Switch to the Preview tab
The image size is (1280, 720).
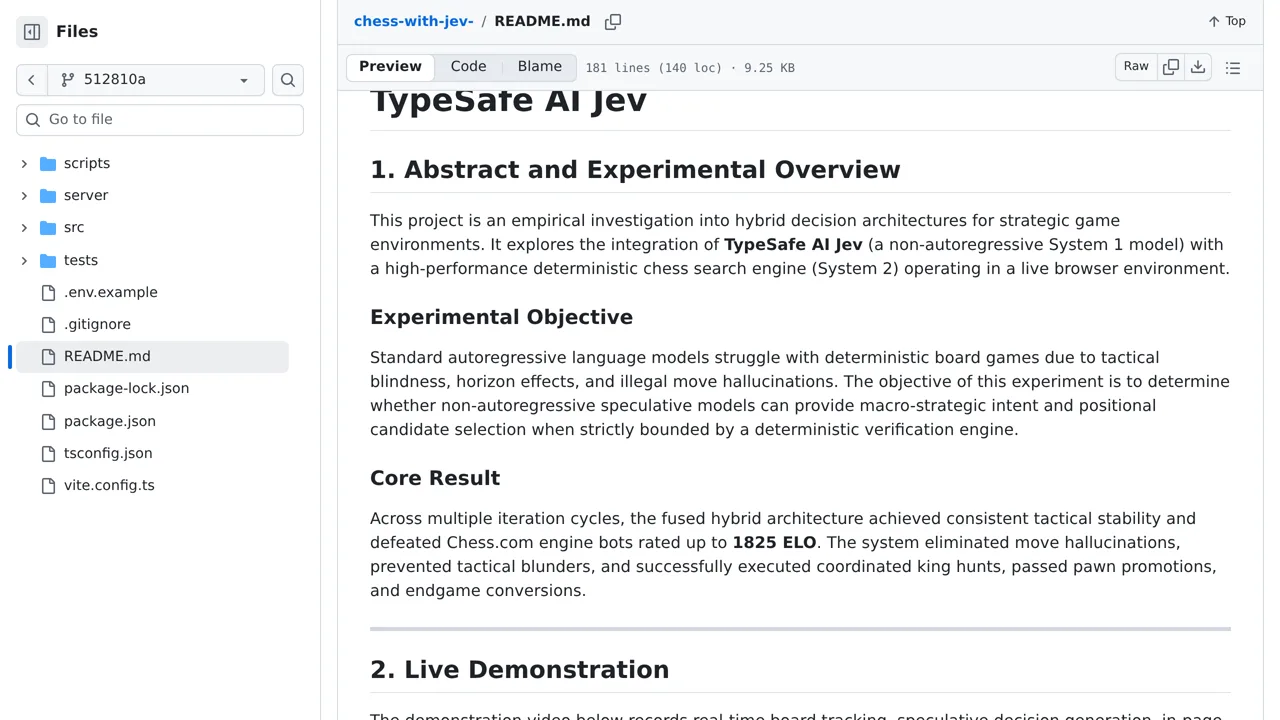pyautogui.click(x=390, y=67)
